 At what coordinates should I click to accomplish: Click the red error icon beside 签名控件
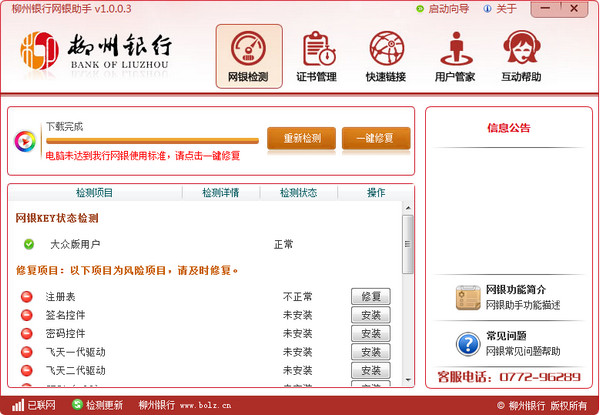click(x=26, y=315)
